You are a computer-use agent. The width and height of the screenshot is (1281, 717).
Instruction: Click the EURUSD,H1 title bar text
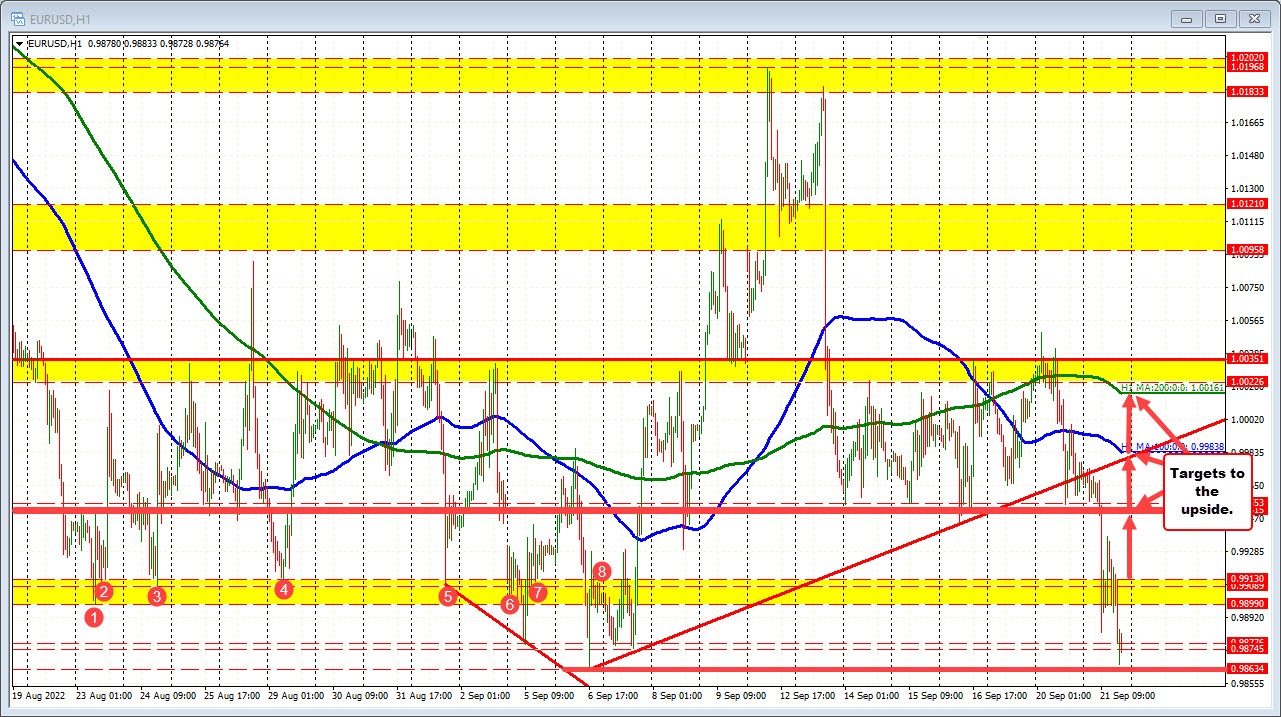(x=60, y=18)
